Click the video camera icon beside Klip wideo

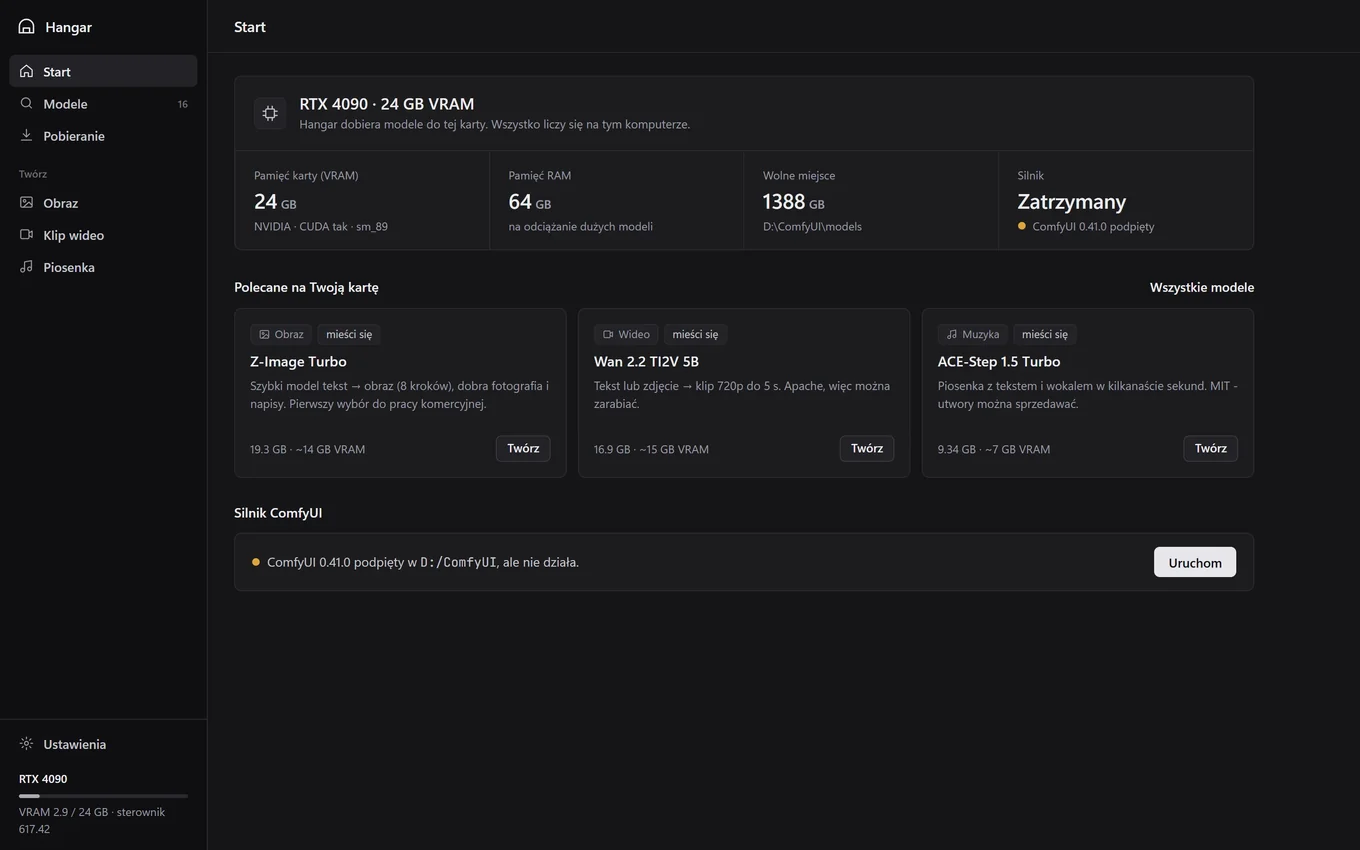[26, 235]
